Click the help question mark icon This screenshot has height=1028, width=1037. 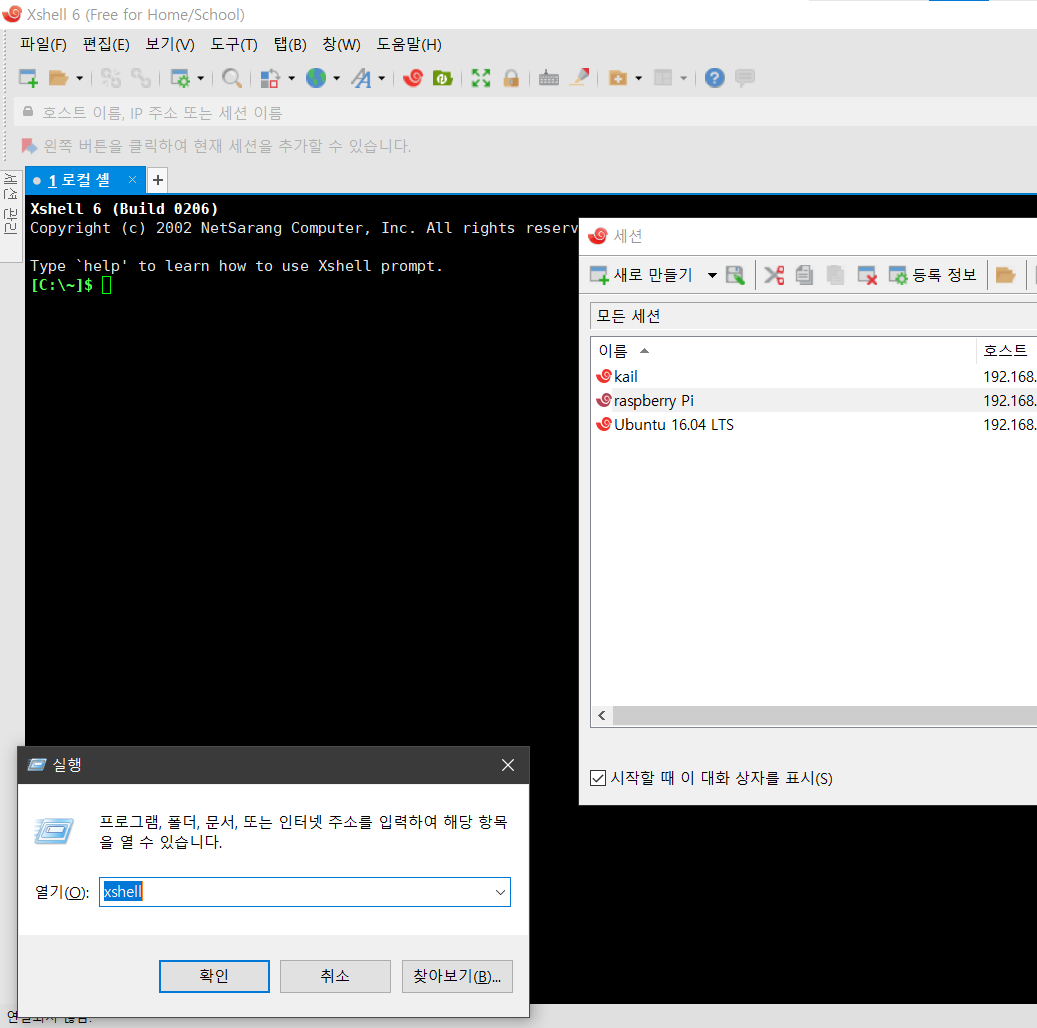click(714, 78)
